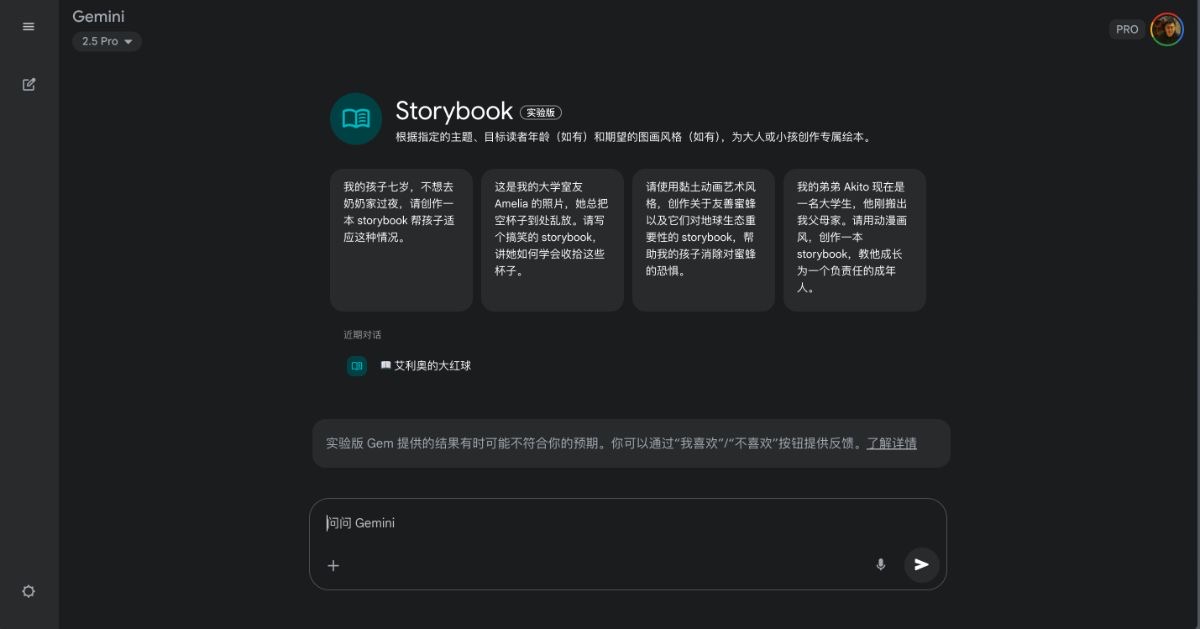The width and height of the screenshot is (1200, 629).
Task: Click the Storybook heading text
Action: click(x=454, y=111)
